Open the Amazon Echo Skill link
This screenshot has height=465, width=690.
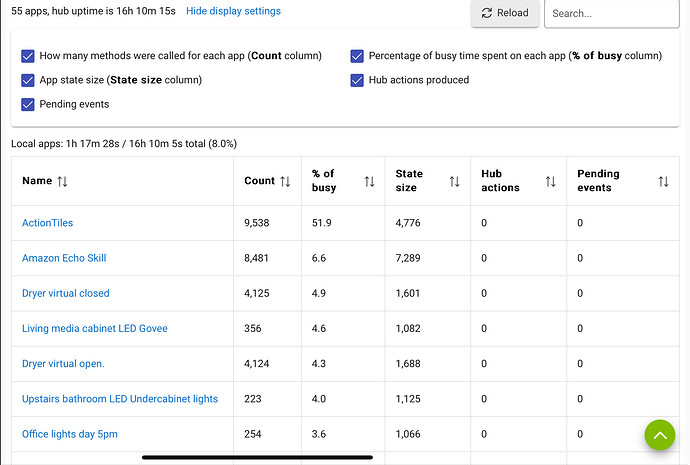64,258
